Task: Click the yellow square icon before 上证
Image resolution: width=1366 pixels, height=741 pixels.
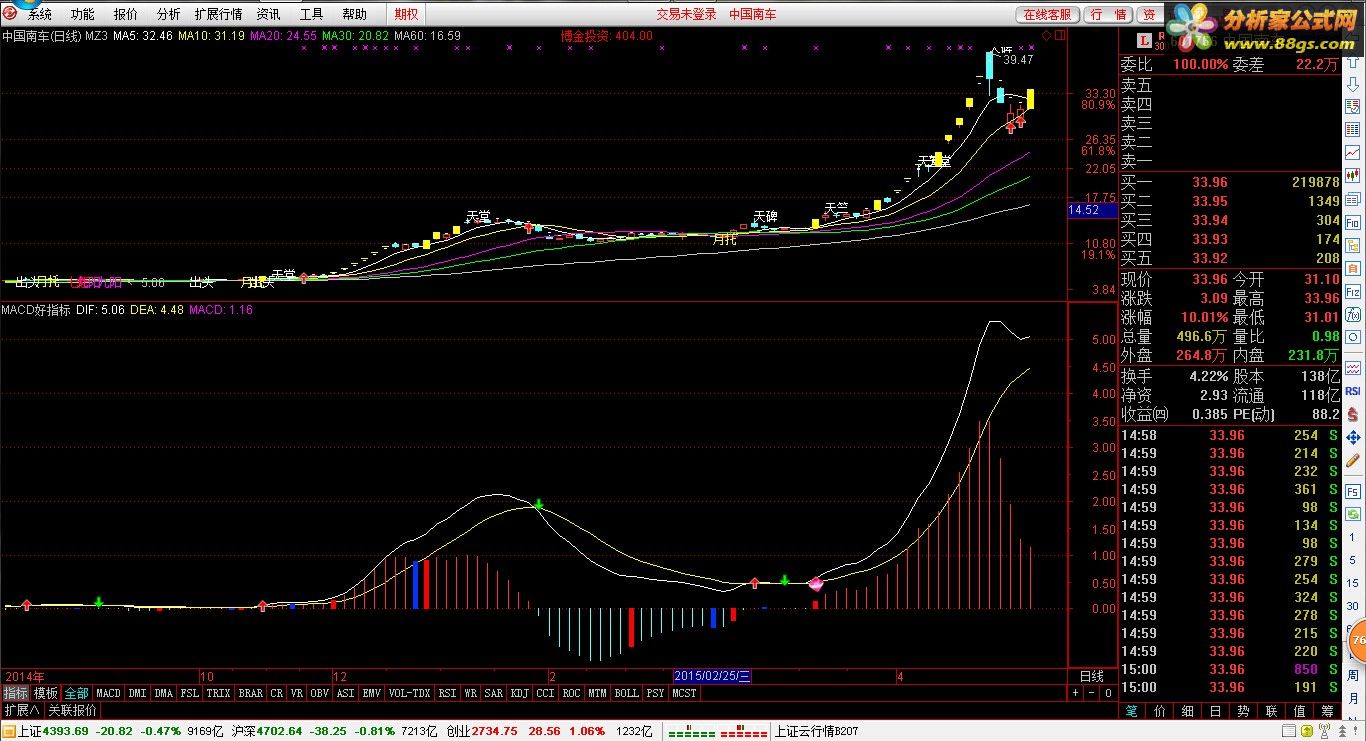Action: 9,731
